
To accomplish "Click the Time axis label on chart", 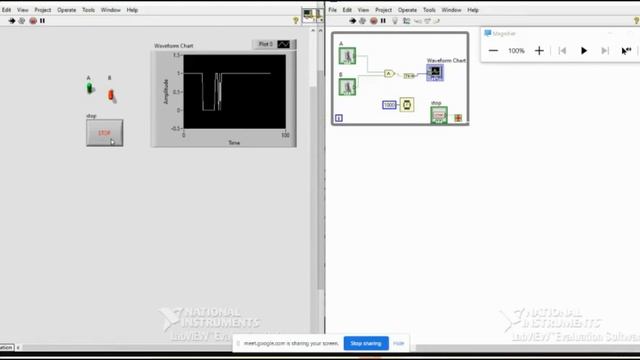I will (234, 142).
